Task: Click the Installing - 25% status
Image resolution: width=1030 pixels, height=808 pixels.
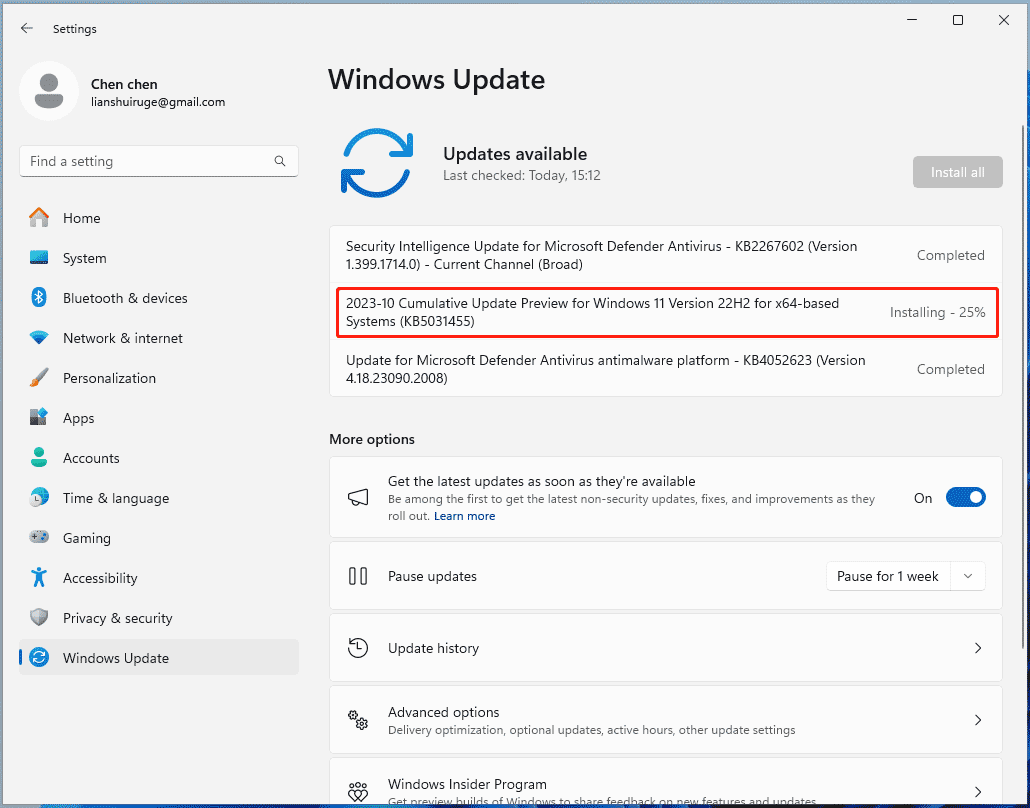Action: pos(937,313)
